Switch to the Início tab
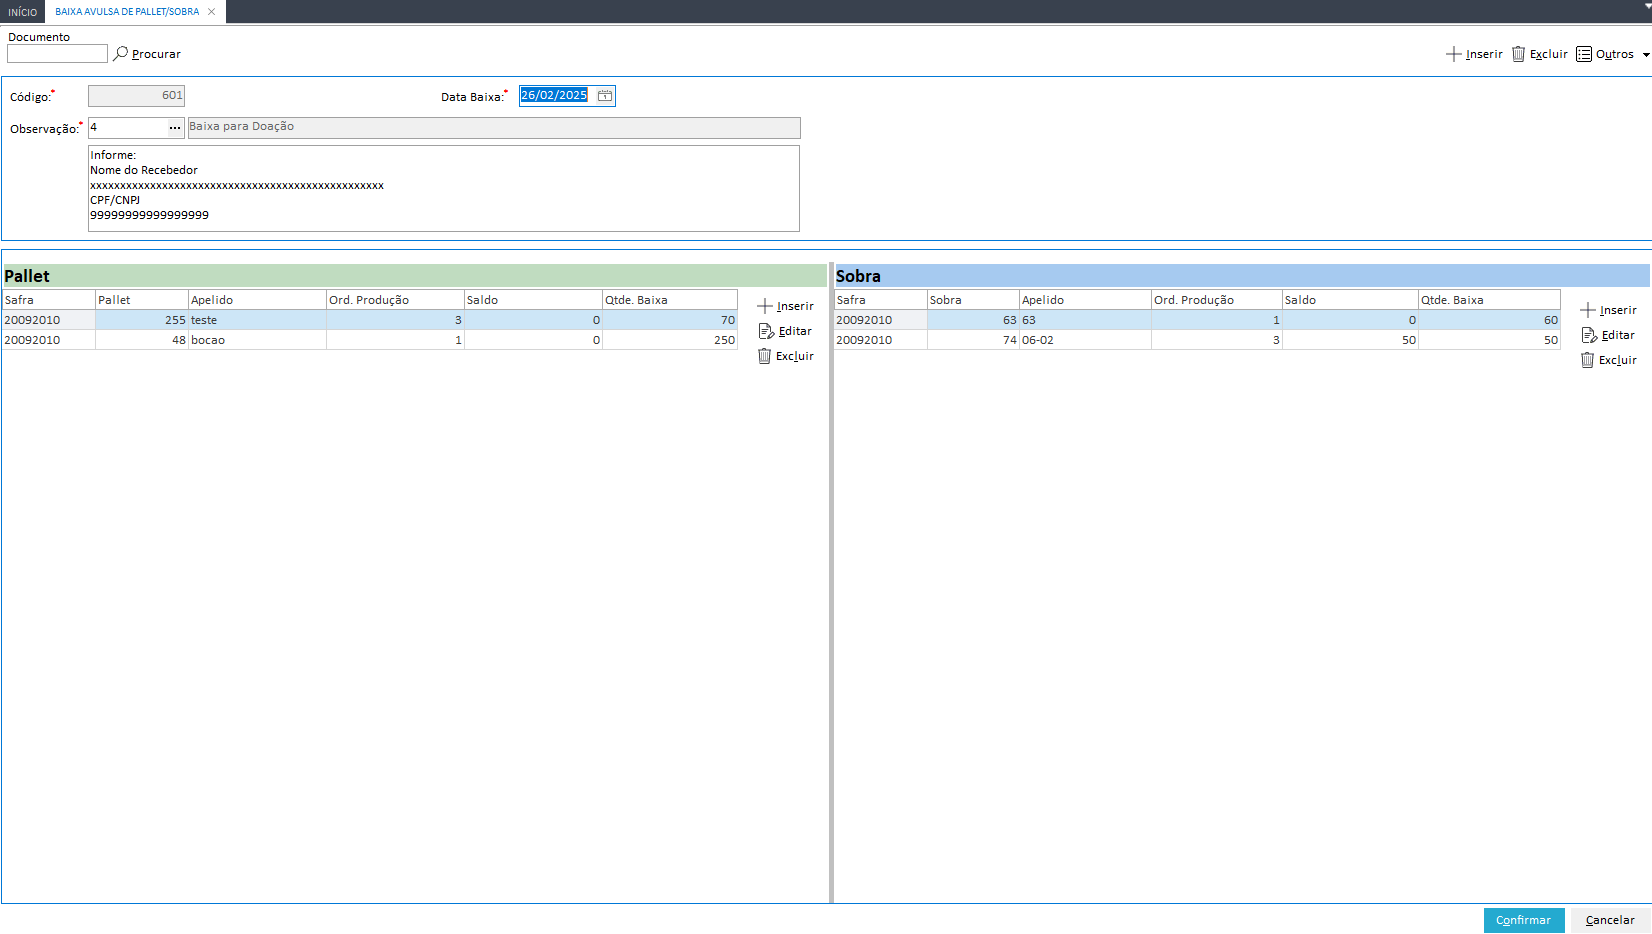1652x934 pixels. [x=22, y=12]
